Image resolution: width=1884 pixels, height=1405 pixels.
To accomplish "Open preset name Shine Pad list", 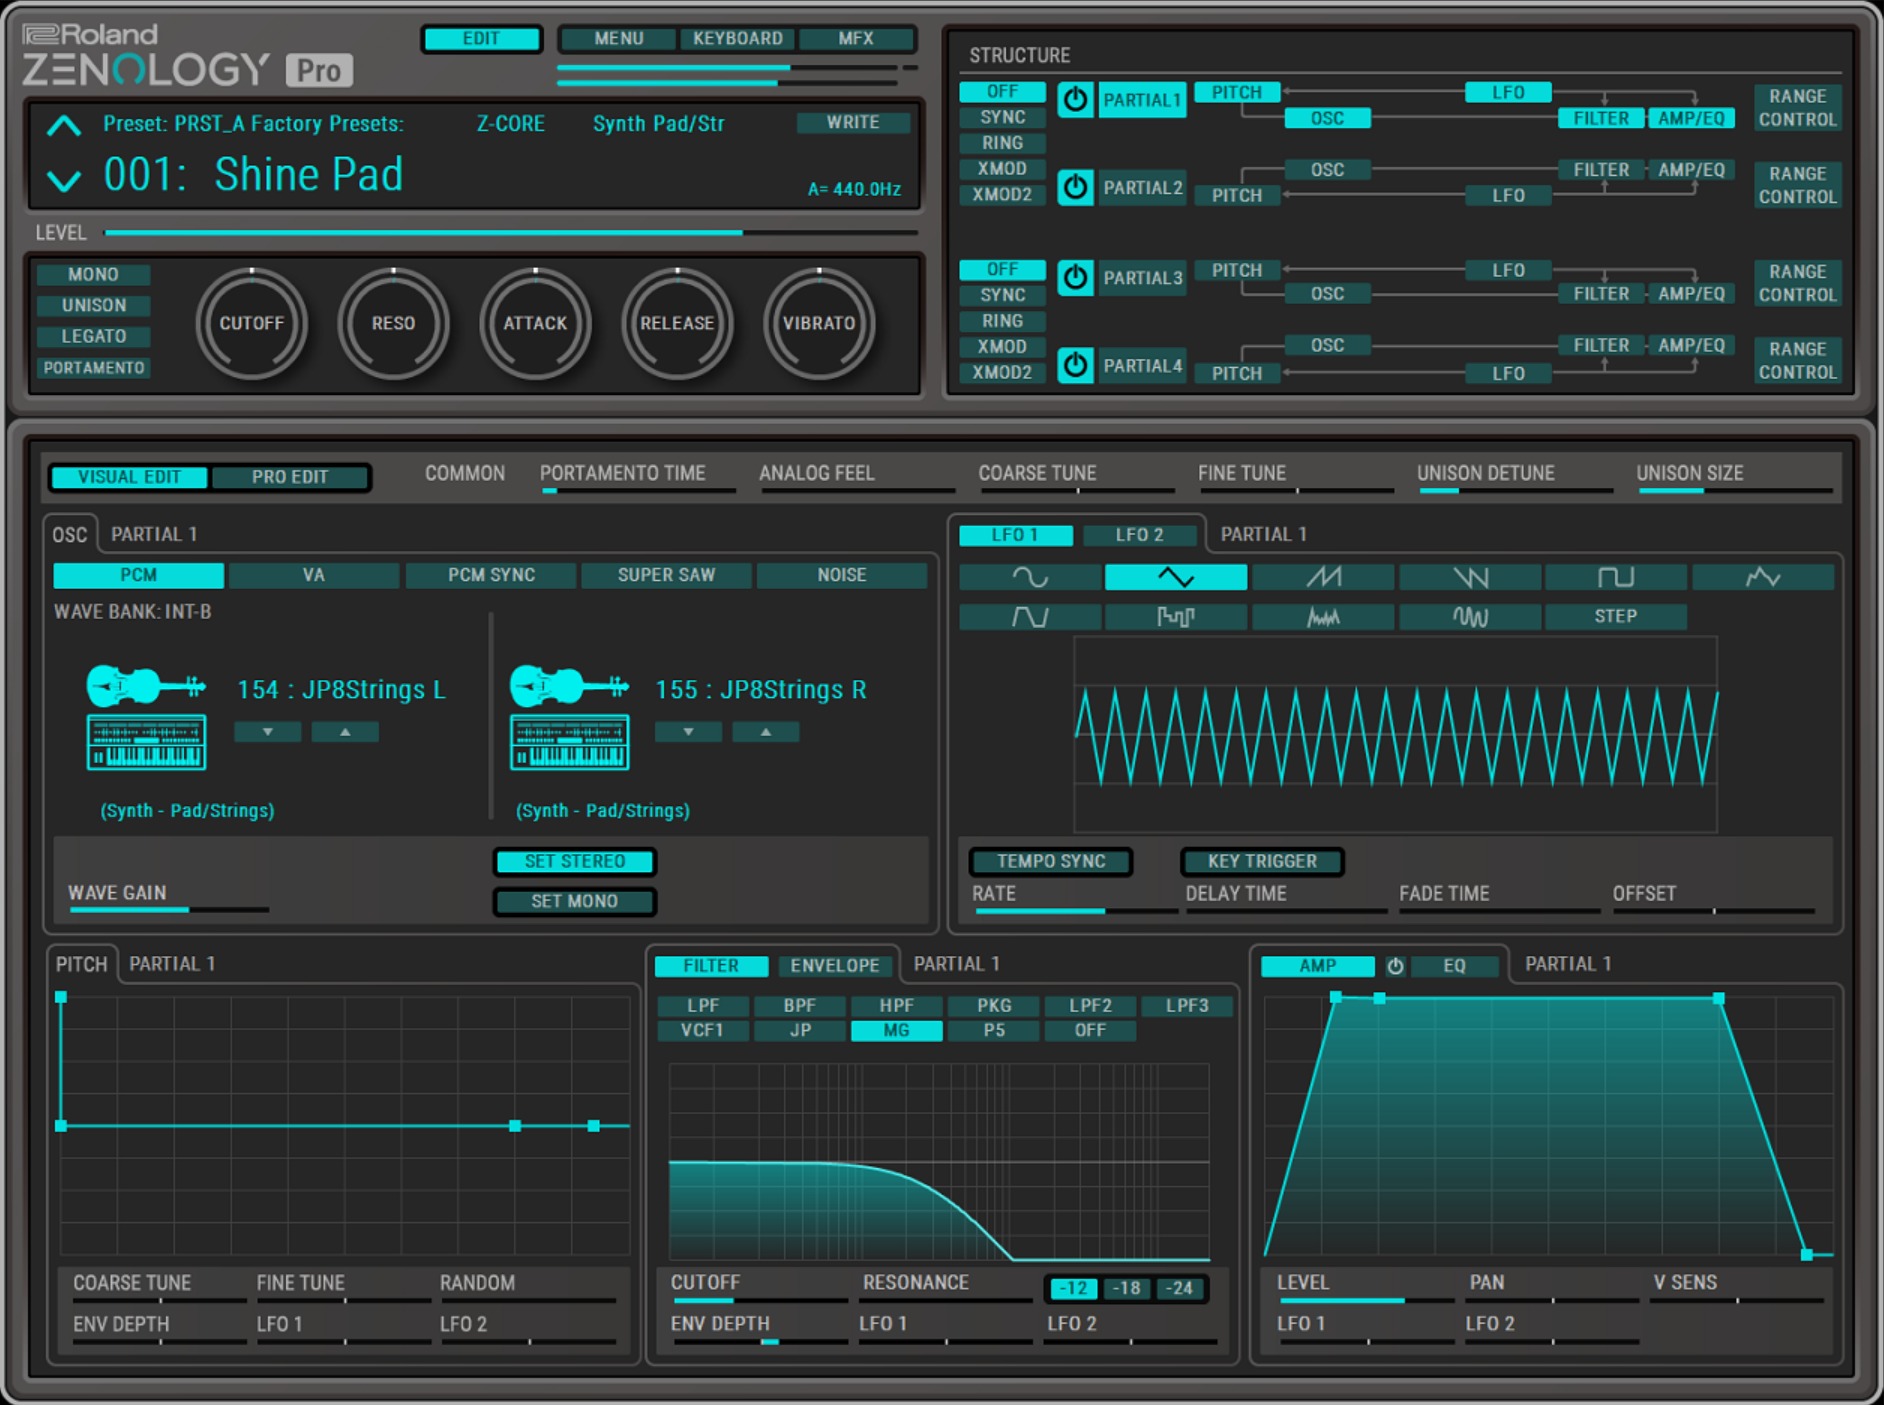I will click(x=308, y=175).
